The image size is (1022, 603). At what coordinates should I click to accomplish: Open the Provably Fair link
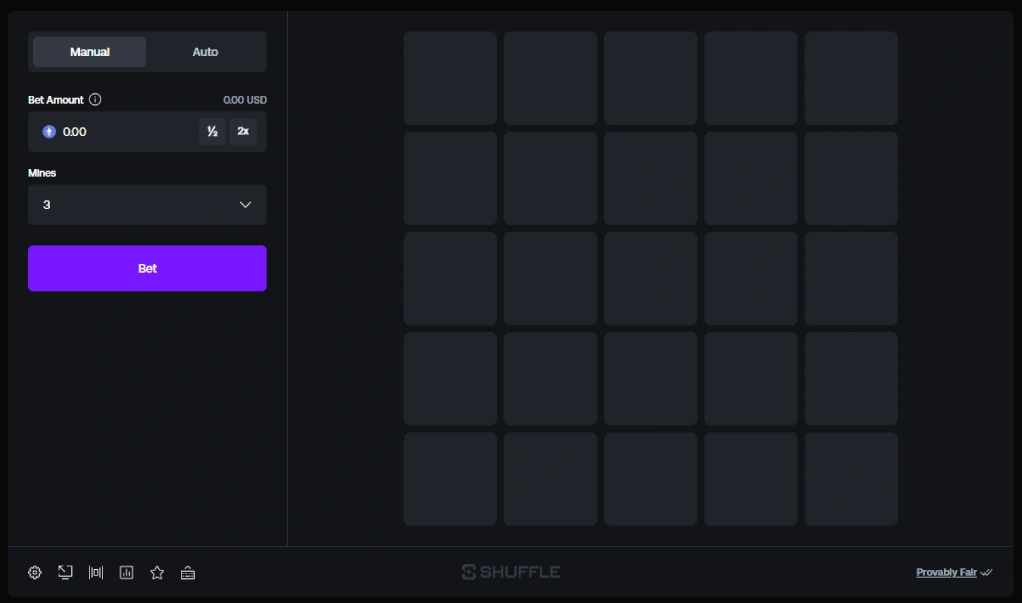coord(946,572)
